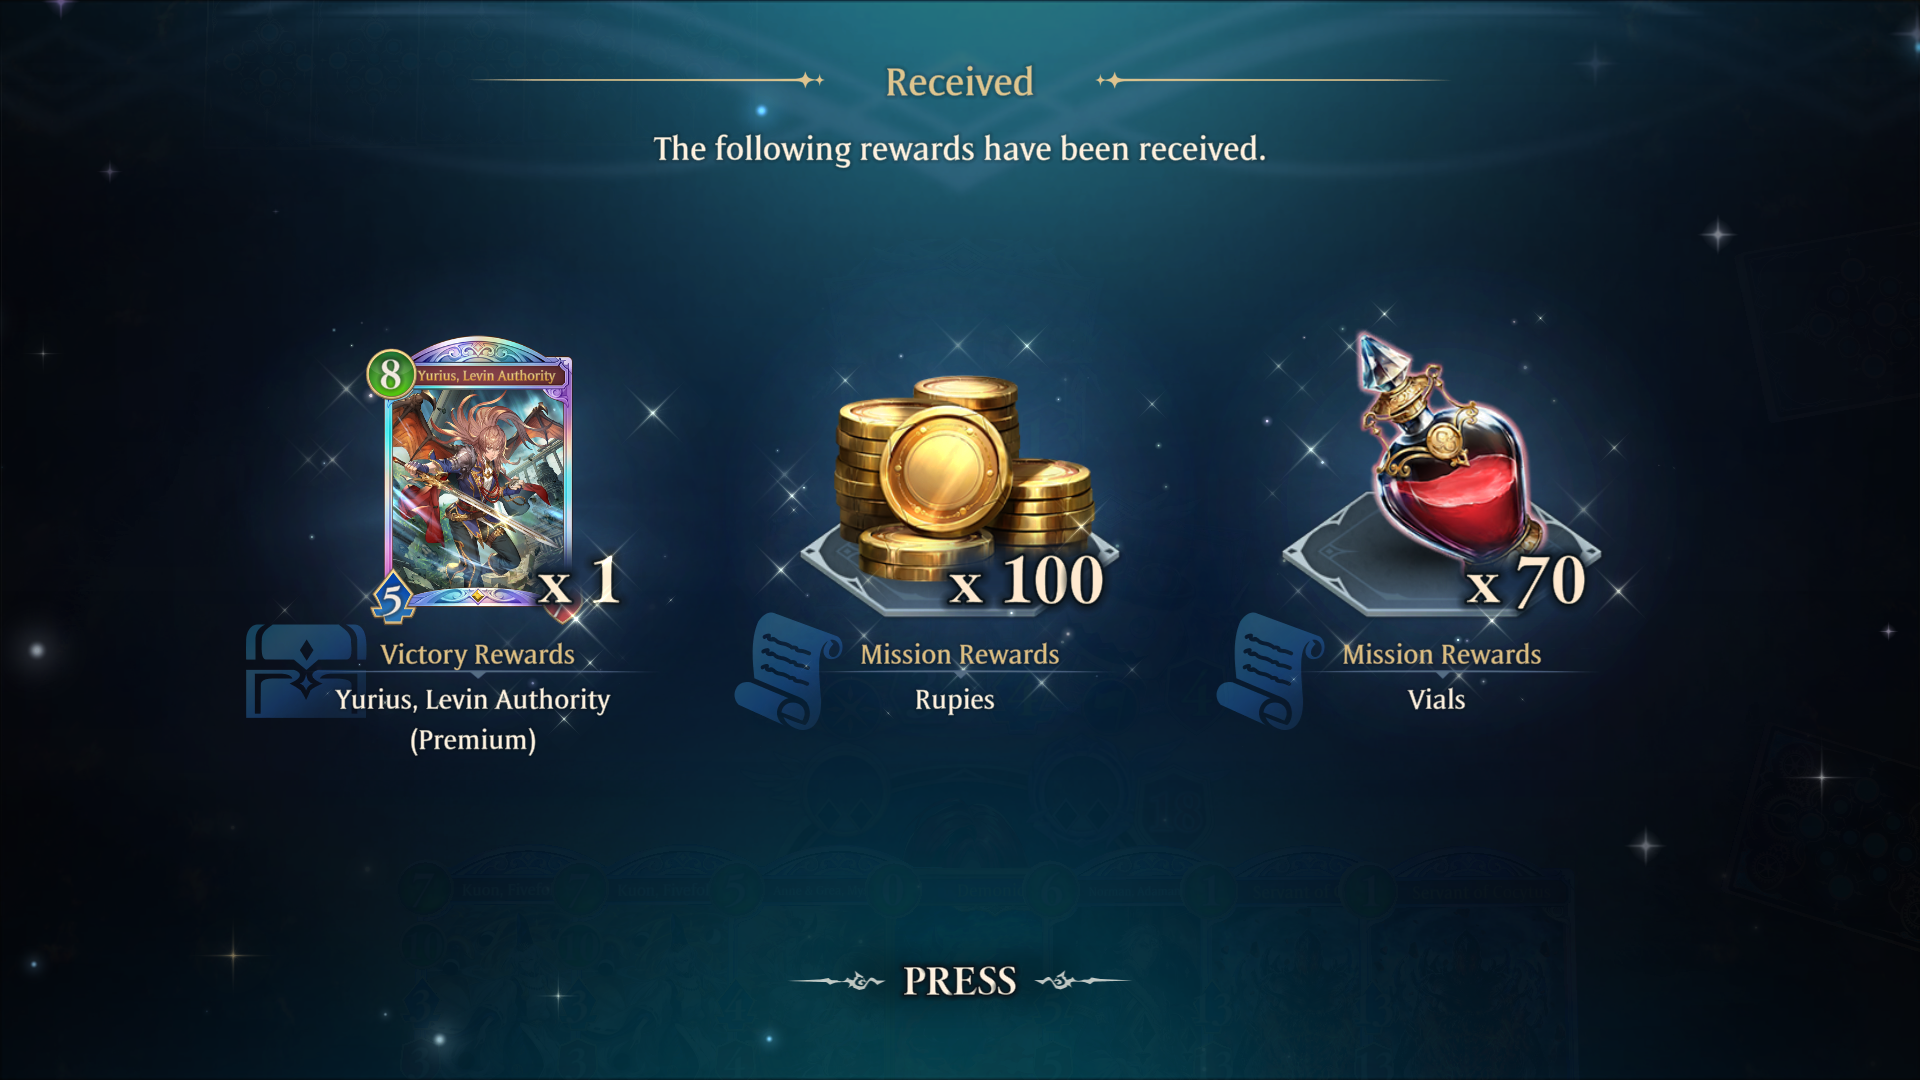1920x1080 pixels.
Task: Click the PRESS prompt to continue
Action: click(x=960, y=981)
